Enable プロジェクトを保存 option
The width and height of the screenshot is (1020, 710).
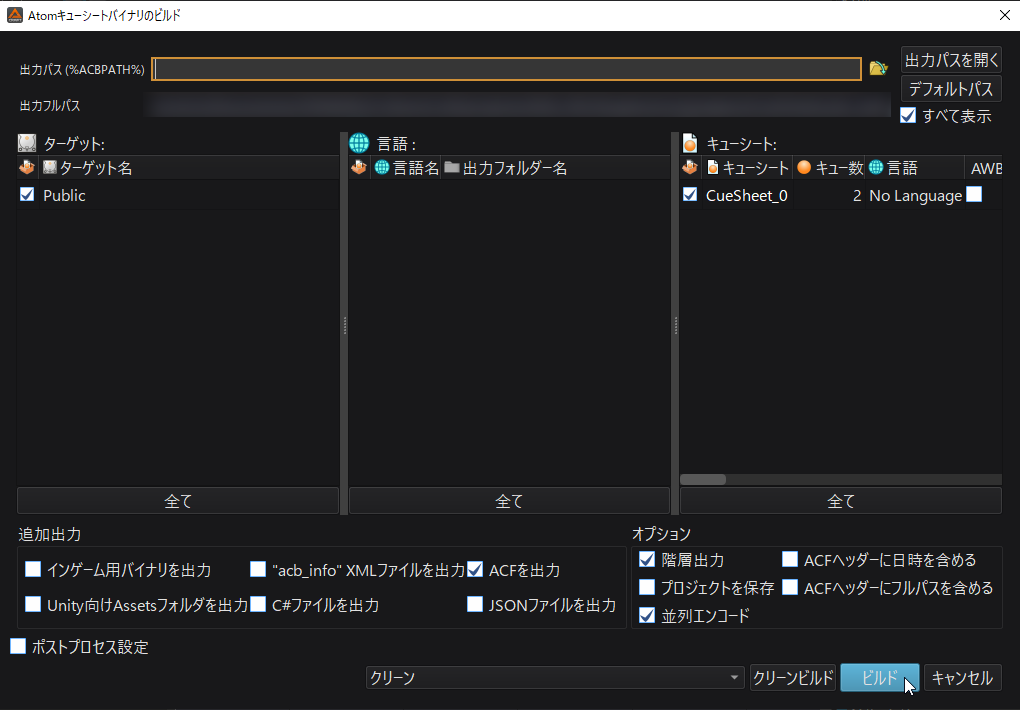pyautogui.click(x=647, y=588)
